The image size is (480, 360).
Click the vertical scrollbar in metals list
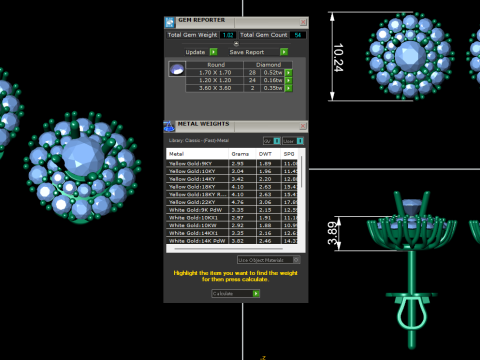pos(301,172)
